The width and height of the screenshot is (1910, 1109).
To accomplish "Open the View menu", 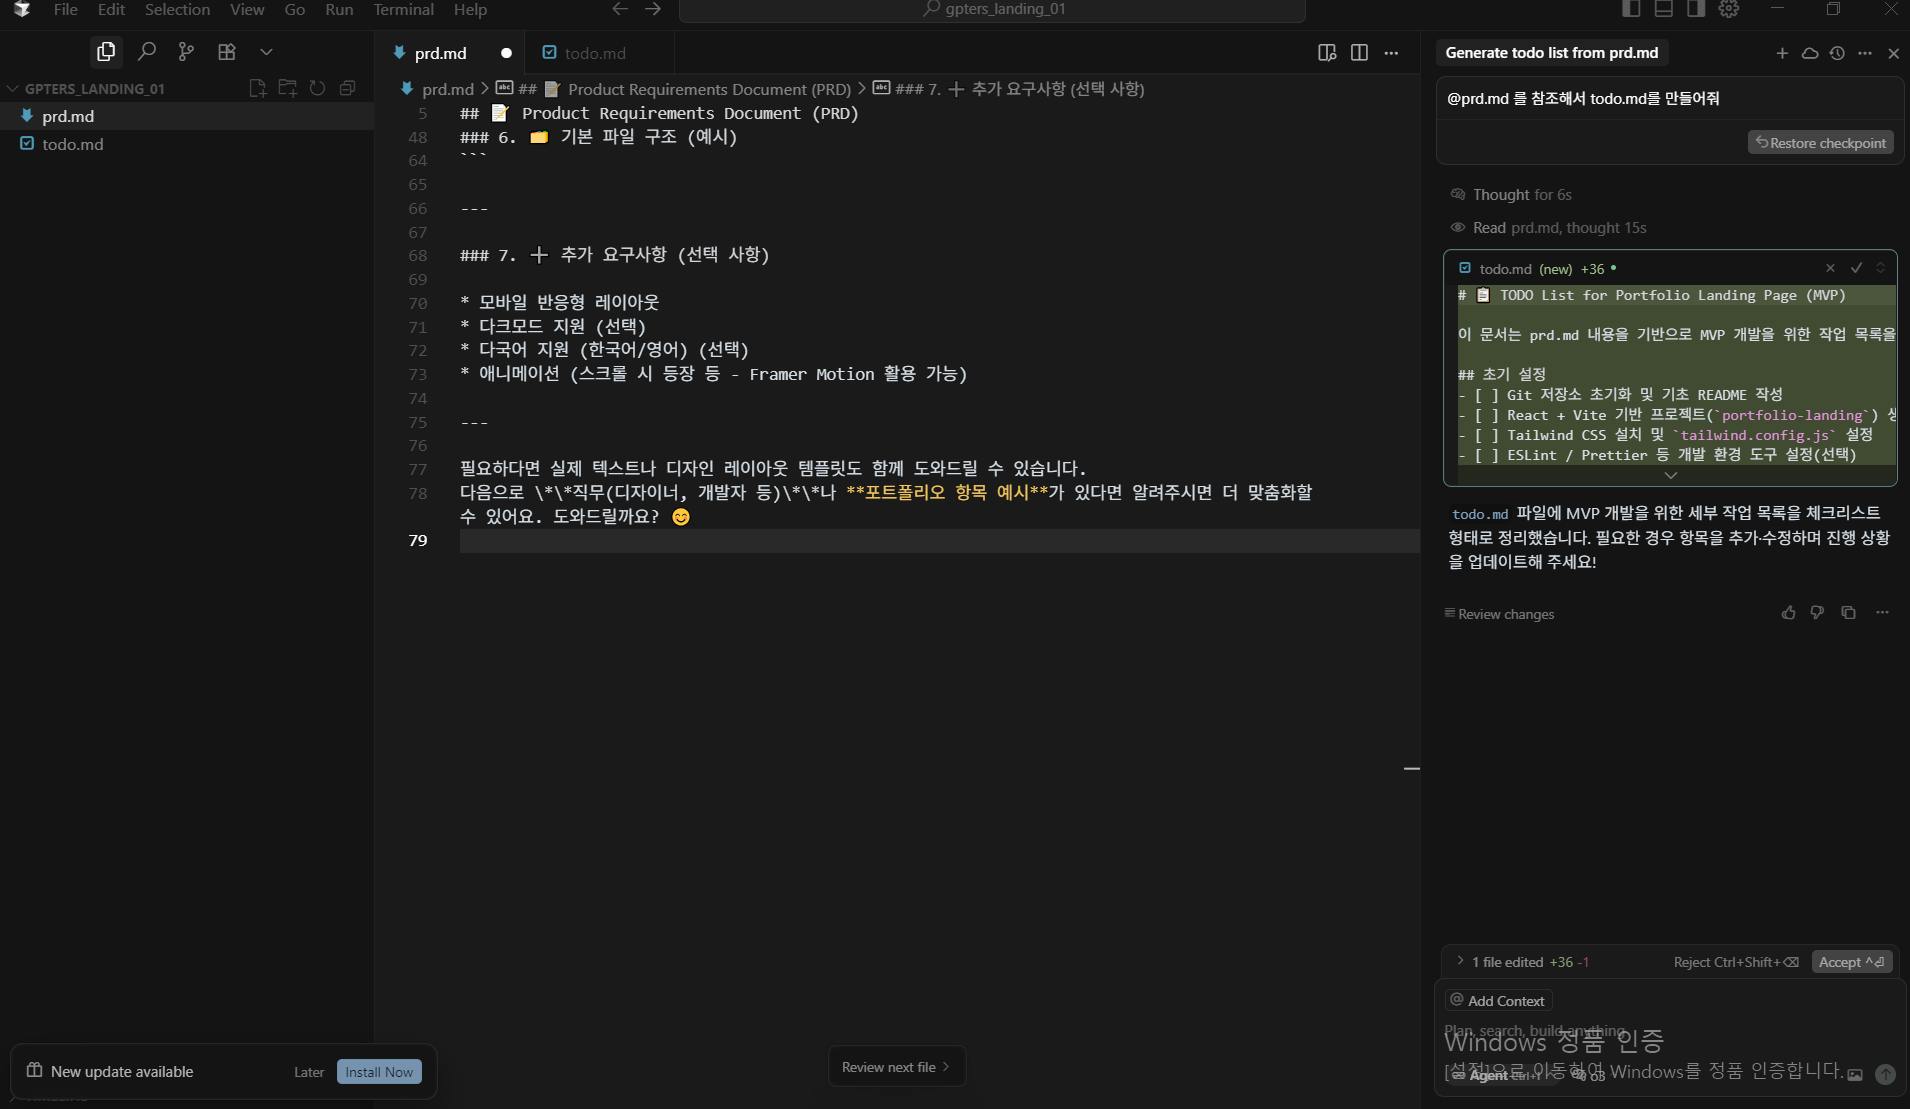I will point(247,9).
